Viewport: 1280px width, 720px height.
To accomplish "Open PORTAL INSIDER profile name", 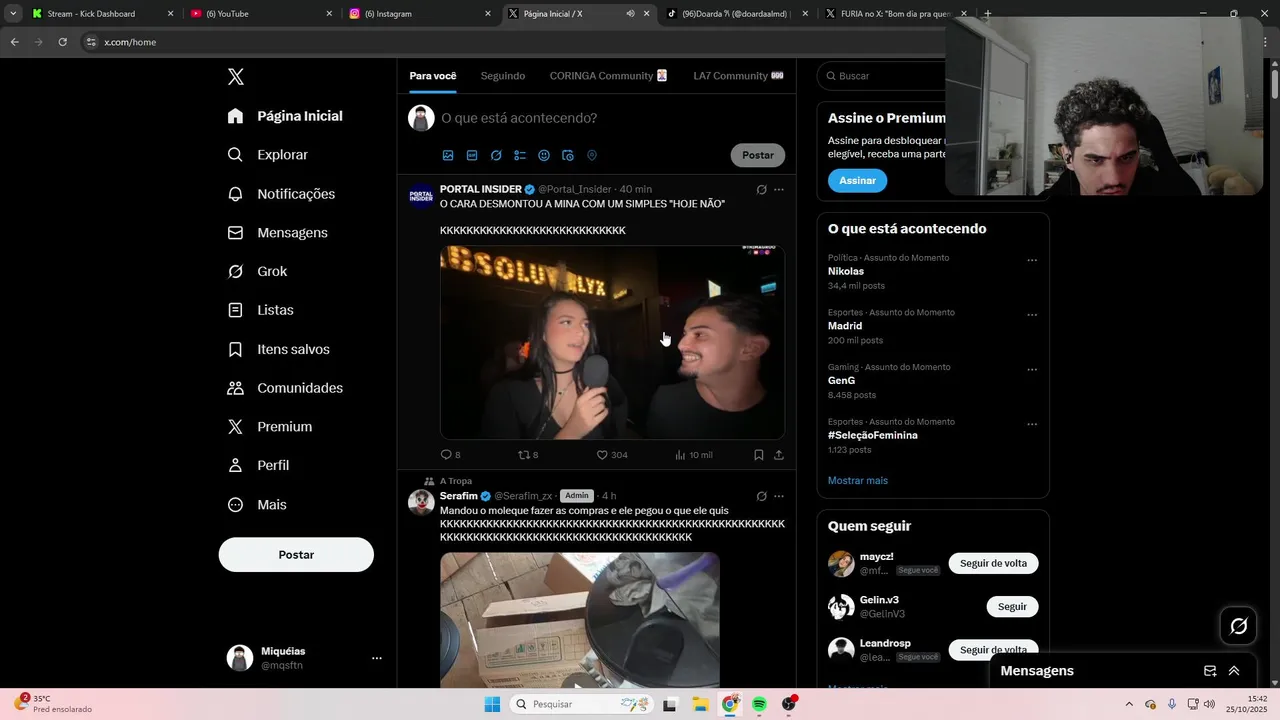I will pyautogui.click(x=481, y=189).
